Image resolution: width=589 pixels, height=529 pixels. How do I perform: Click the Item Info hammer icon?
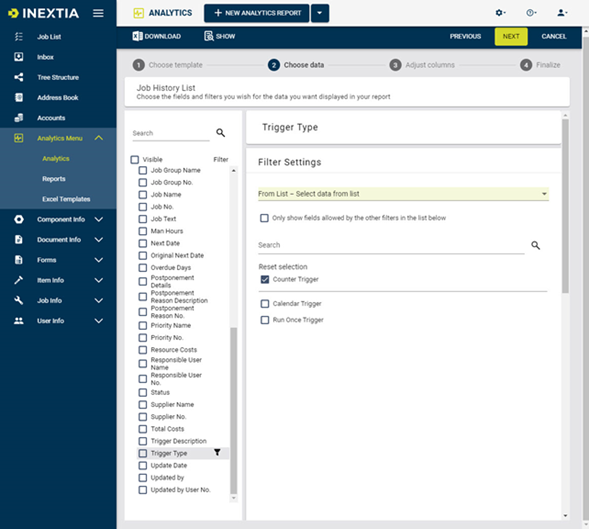pyautogui.click(x=18, y=280)
